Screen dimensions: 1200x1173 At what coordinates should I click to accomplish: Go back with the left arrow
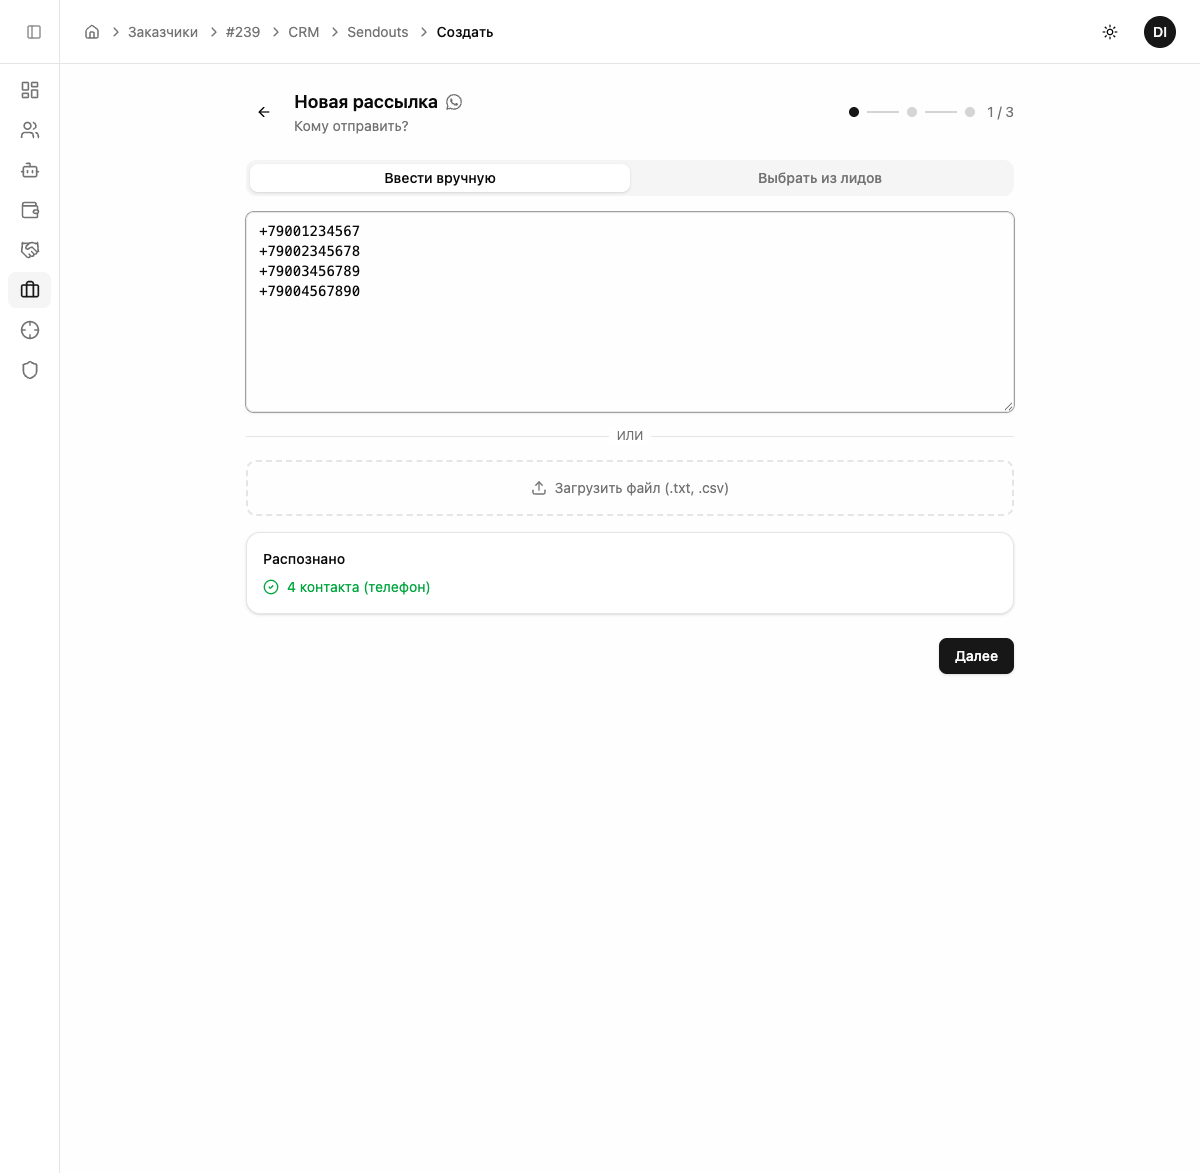pos(264,112)
